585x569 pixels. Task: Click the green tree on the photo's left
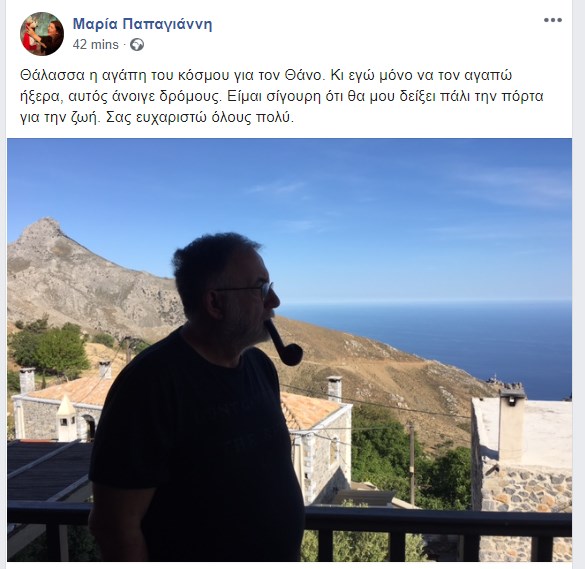(x=49, y=349)
